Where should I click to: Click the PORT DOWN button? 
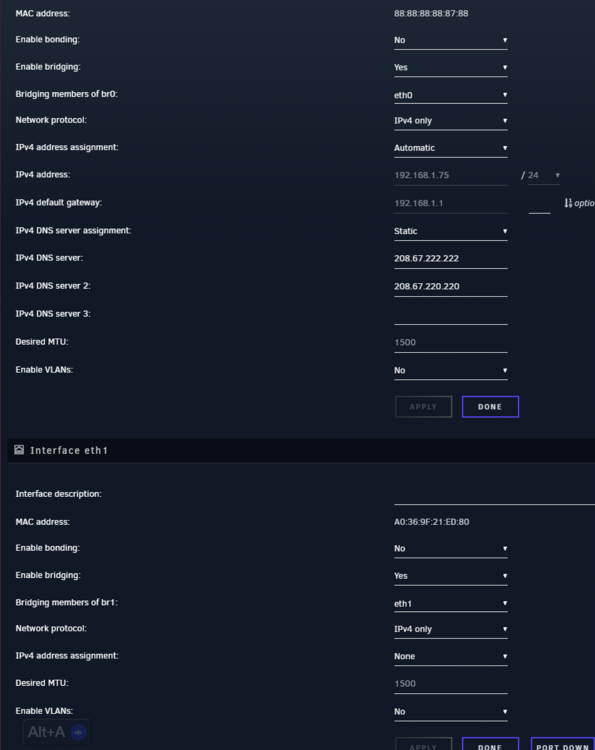click(562, 744)
